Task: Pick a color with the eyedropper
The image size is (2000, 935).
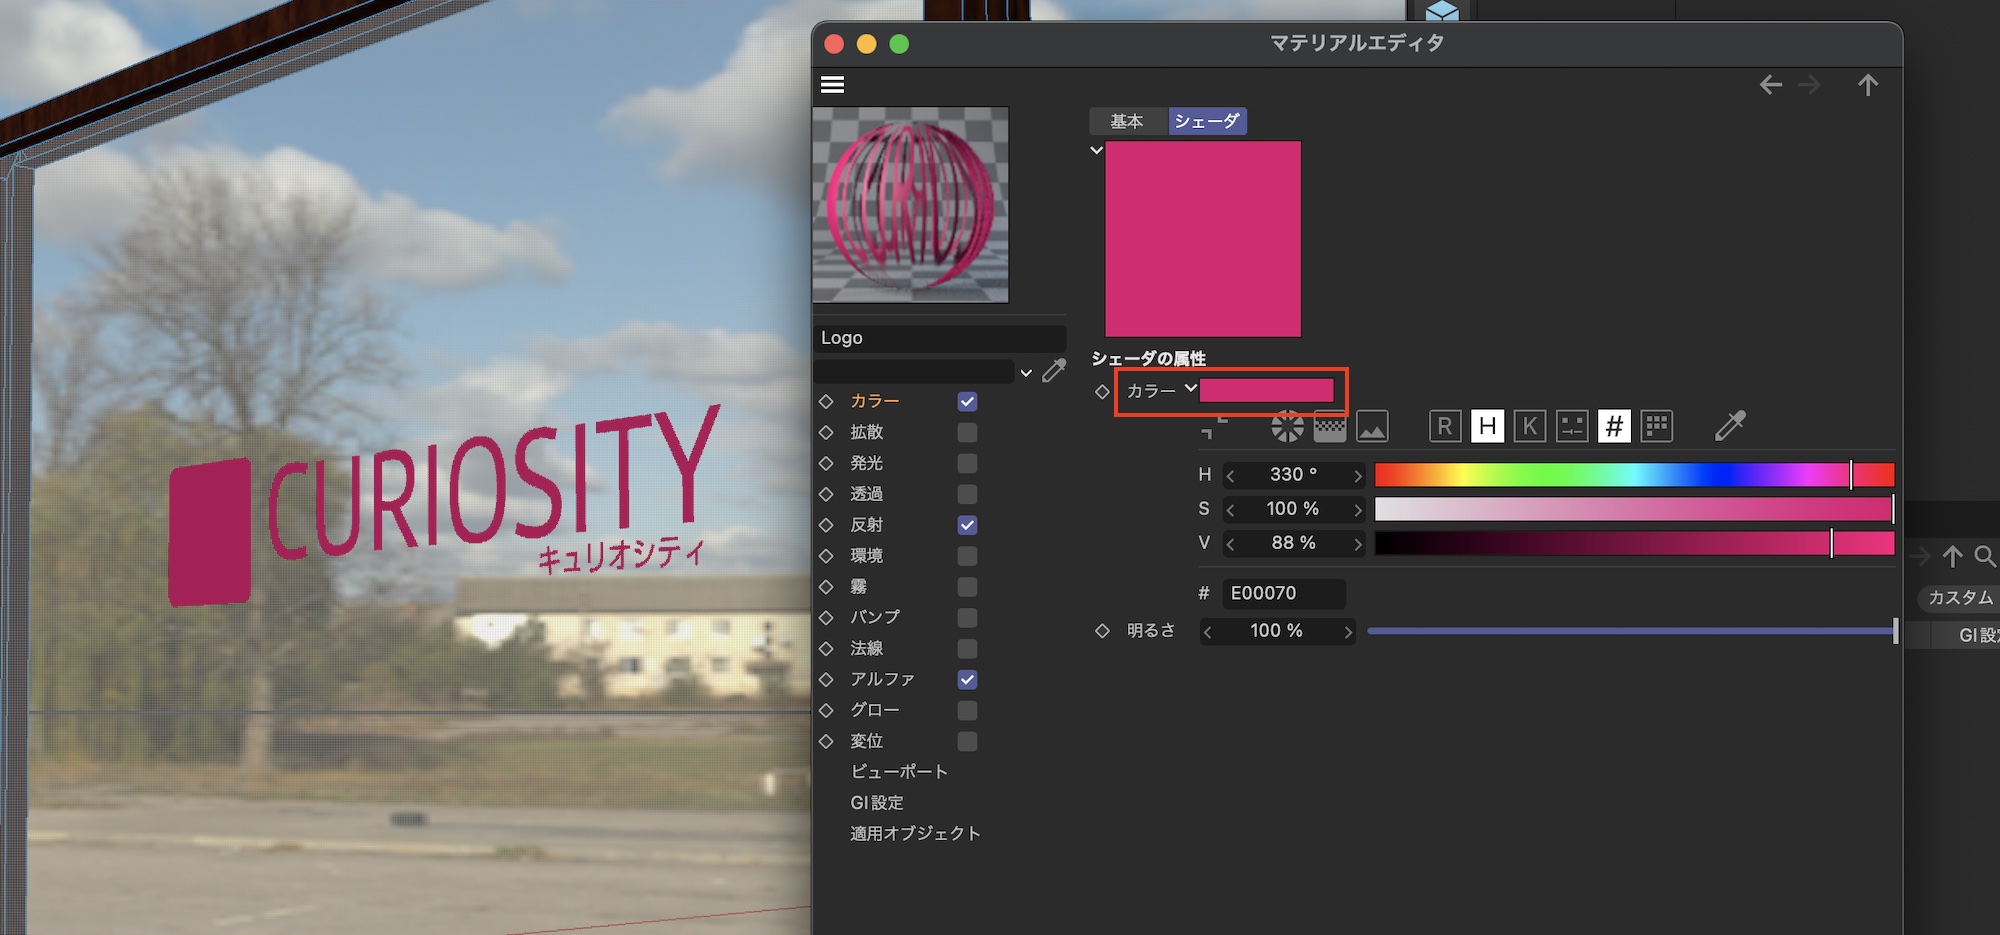Action: coord(1730,426)
